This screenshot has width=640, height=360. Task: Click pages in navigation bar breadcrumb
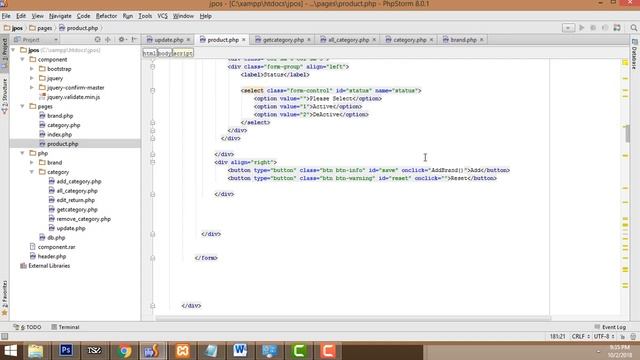point(41,28)
